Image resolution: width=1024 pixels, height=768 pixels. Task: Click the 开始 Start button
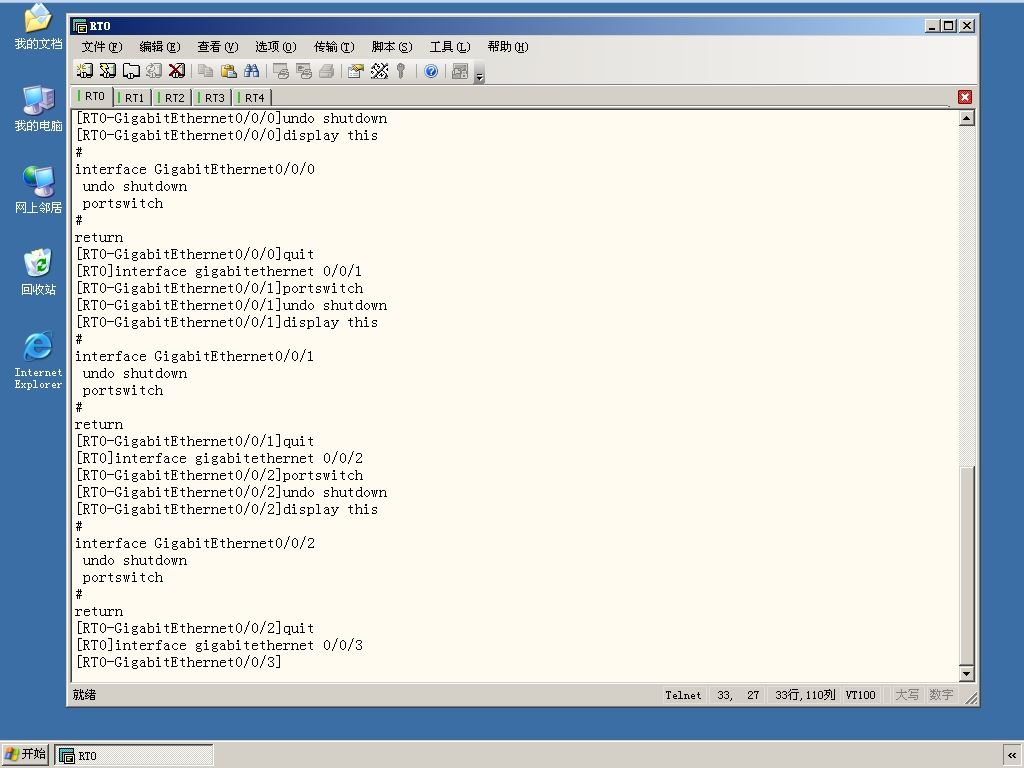coord(25,755)
